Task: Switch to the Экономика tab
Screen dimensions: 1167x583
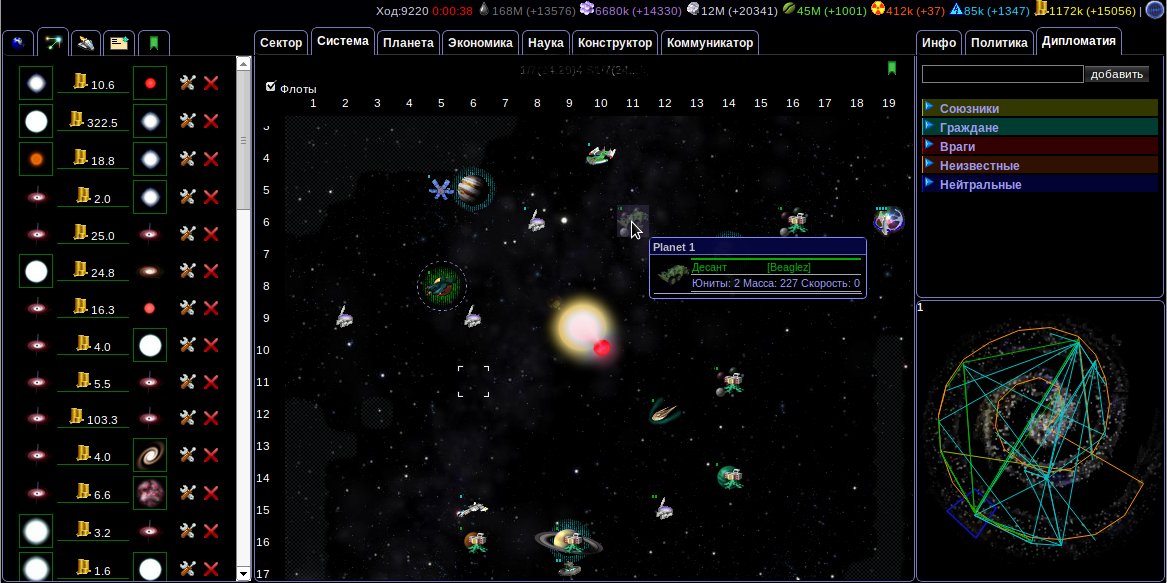Action: point(480,43)
